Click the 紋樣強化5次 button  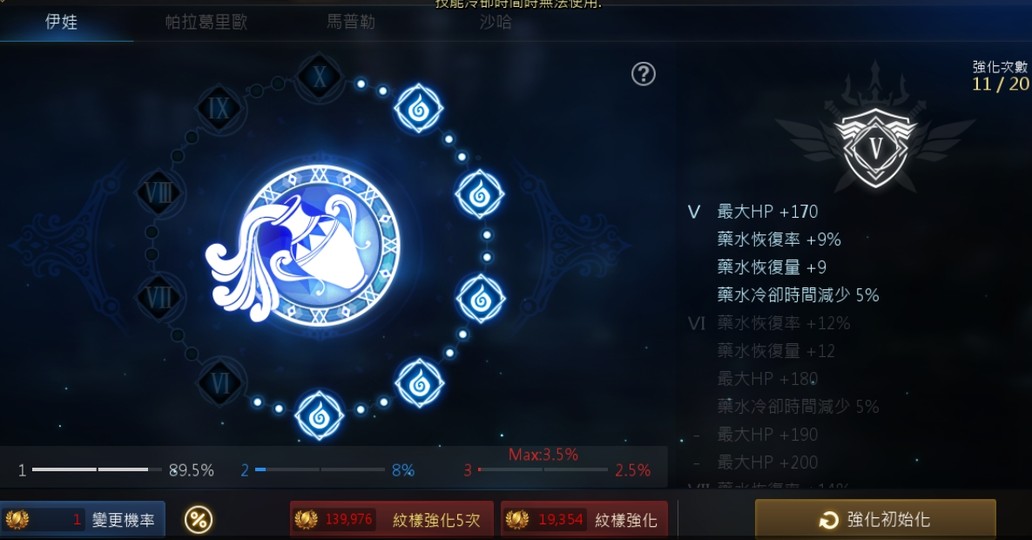tap(392, 520)
